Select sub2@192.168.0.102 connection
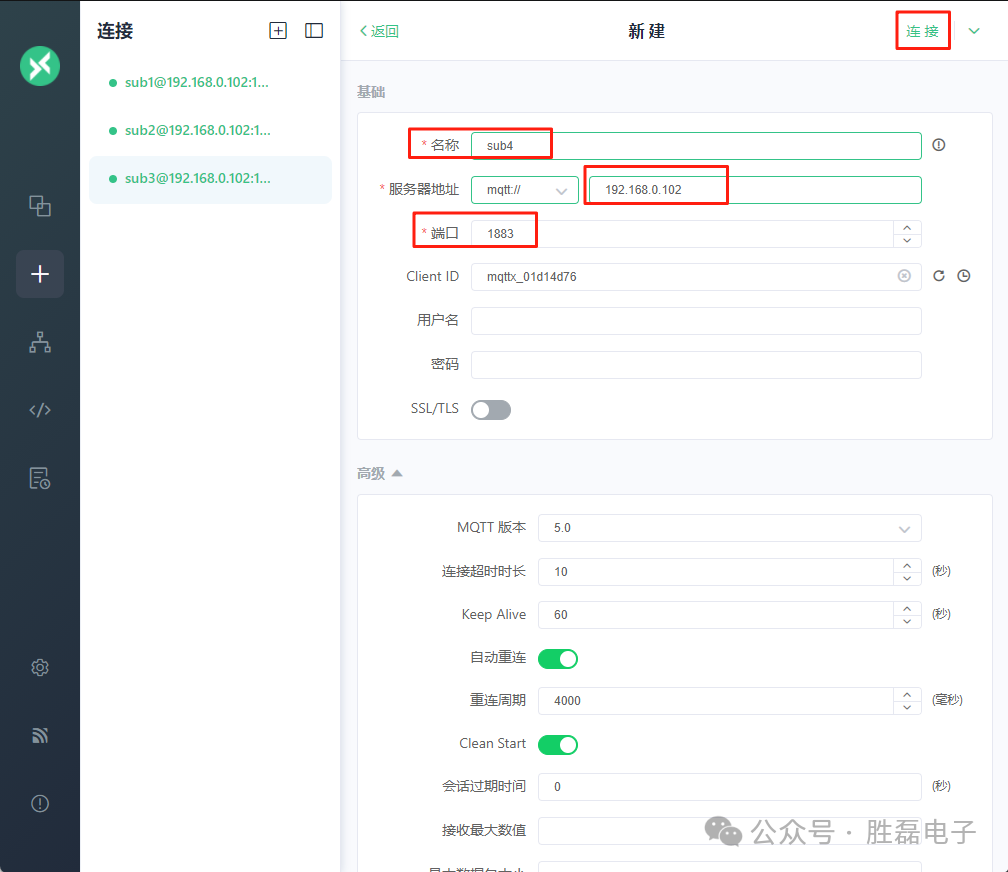 (x=210, y=131)
